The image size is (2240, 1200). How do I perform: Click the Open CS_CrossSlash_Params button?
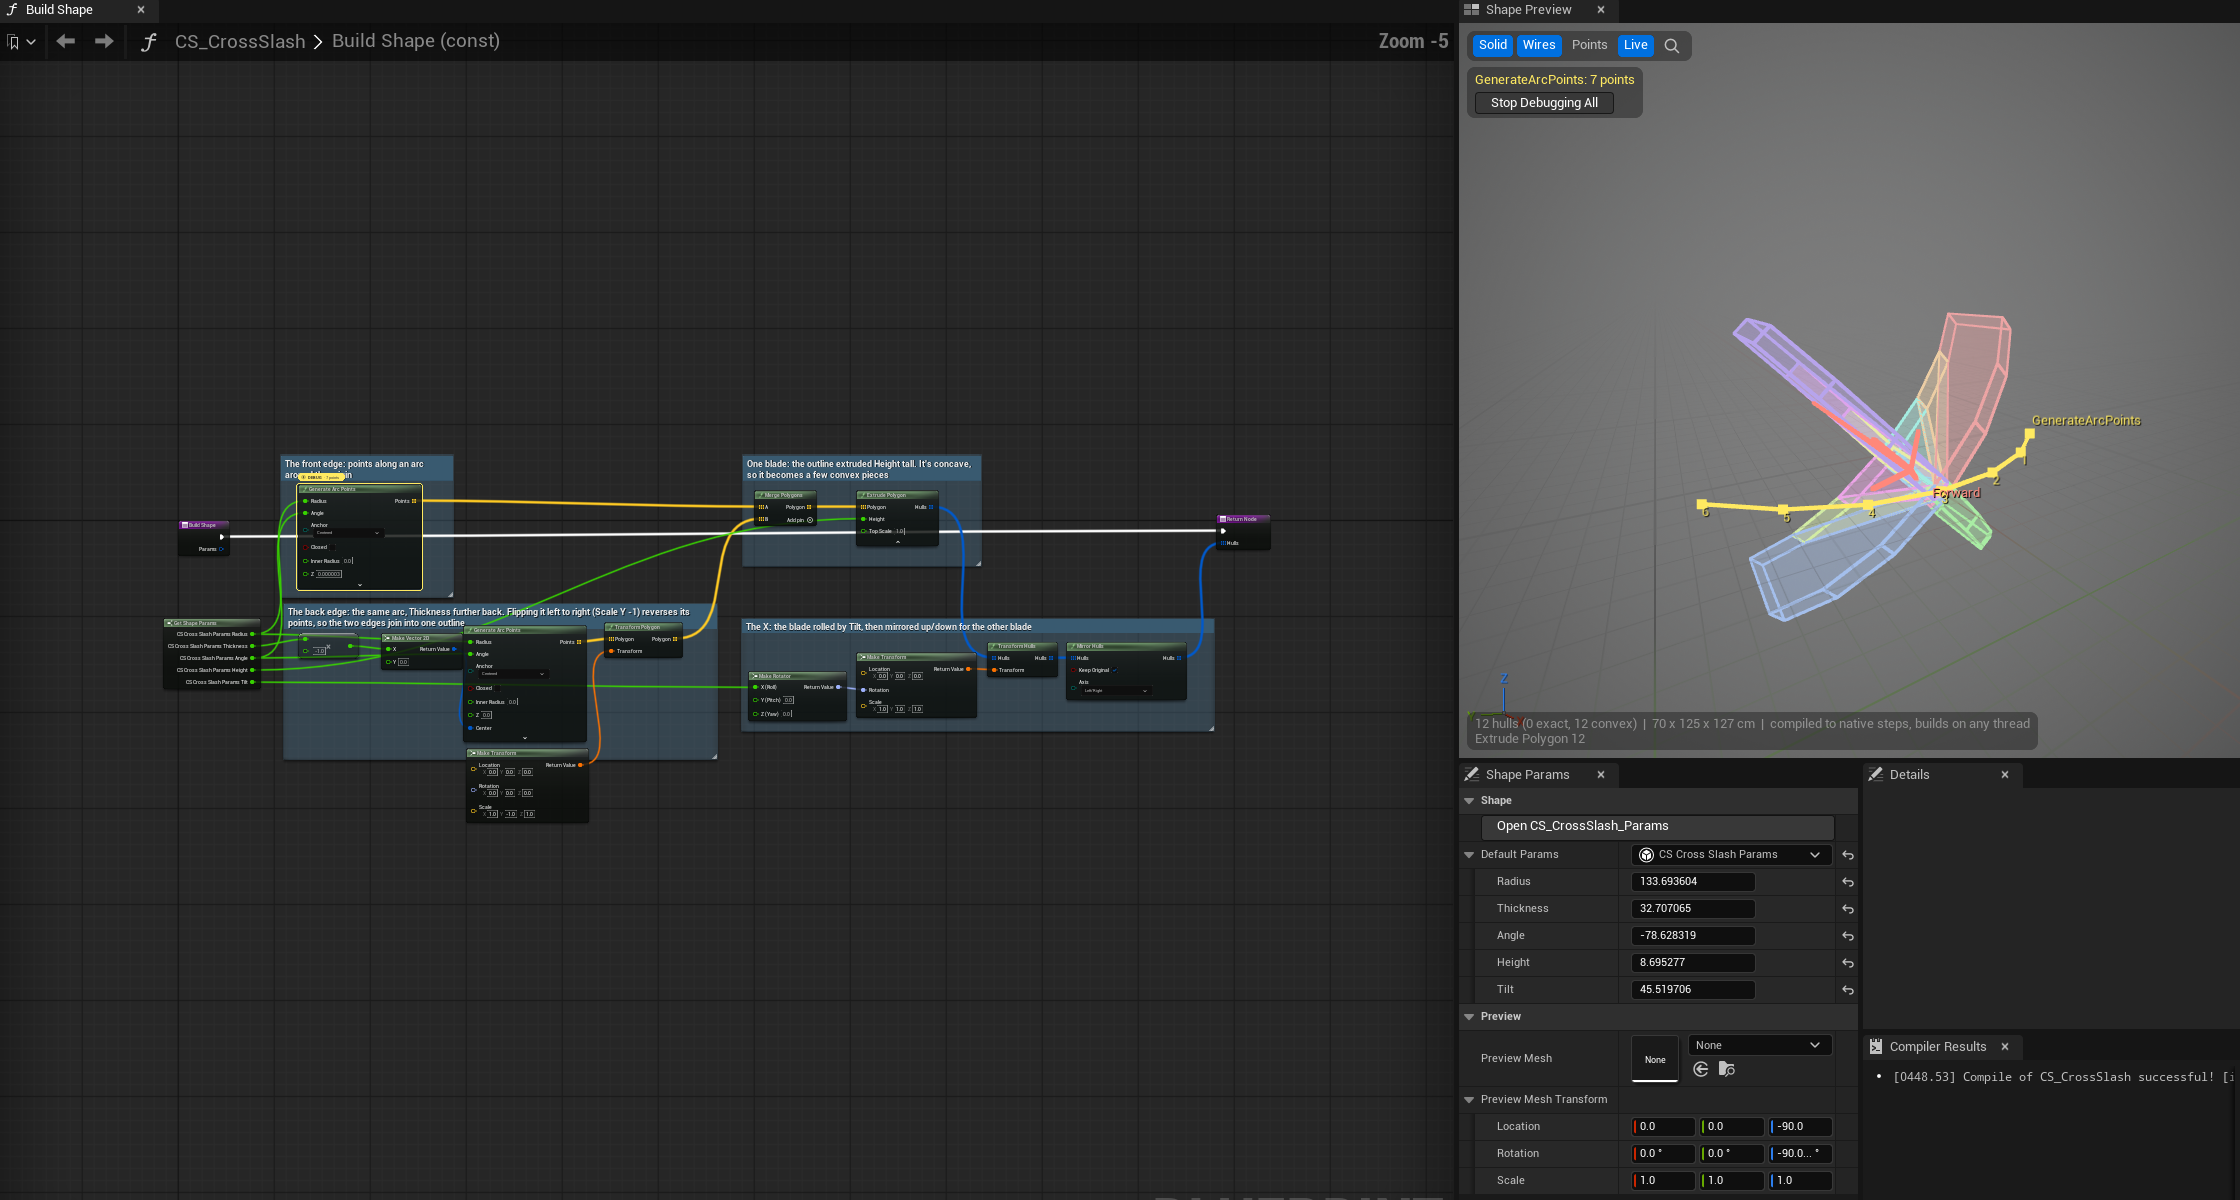1658,826
